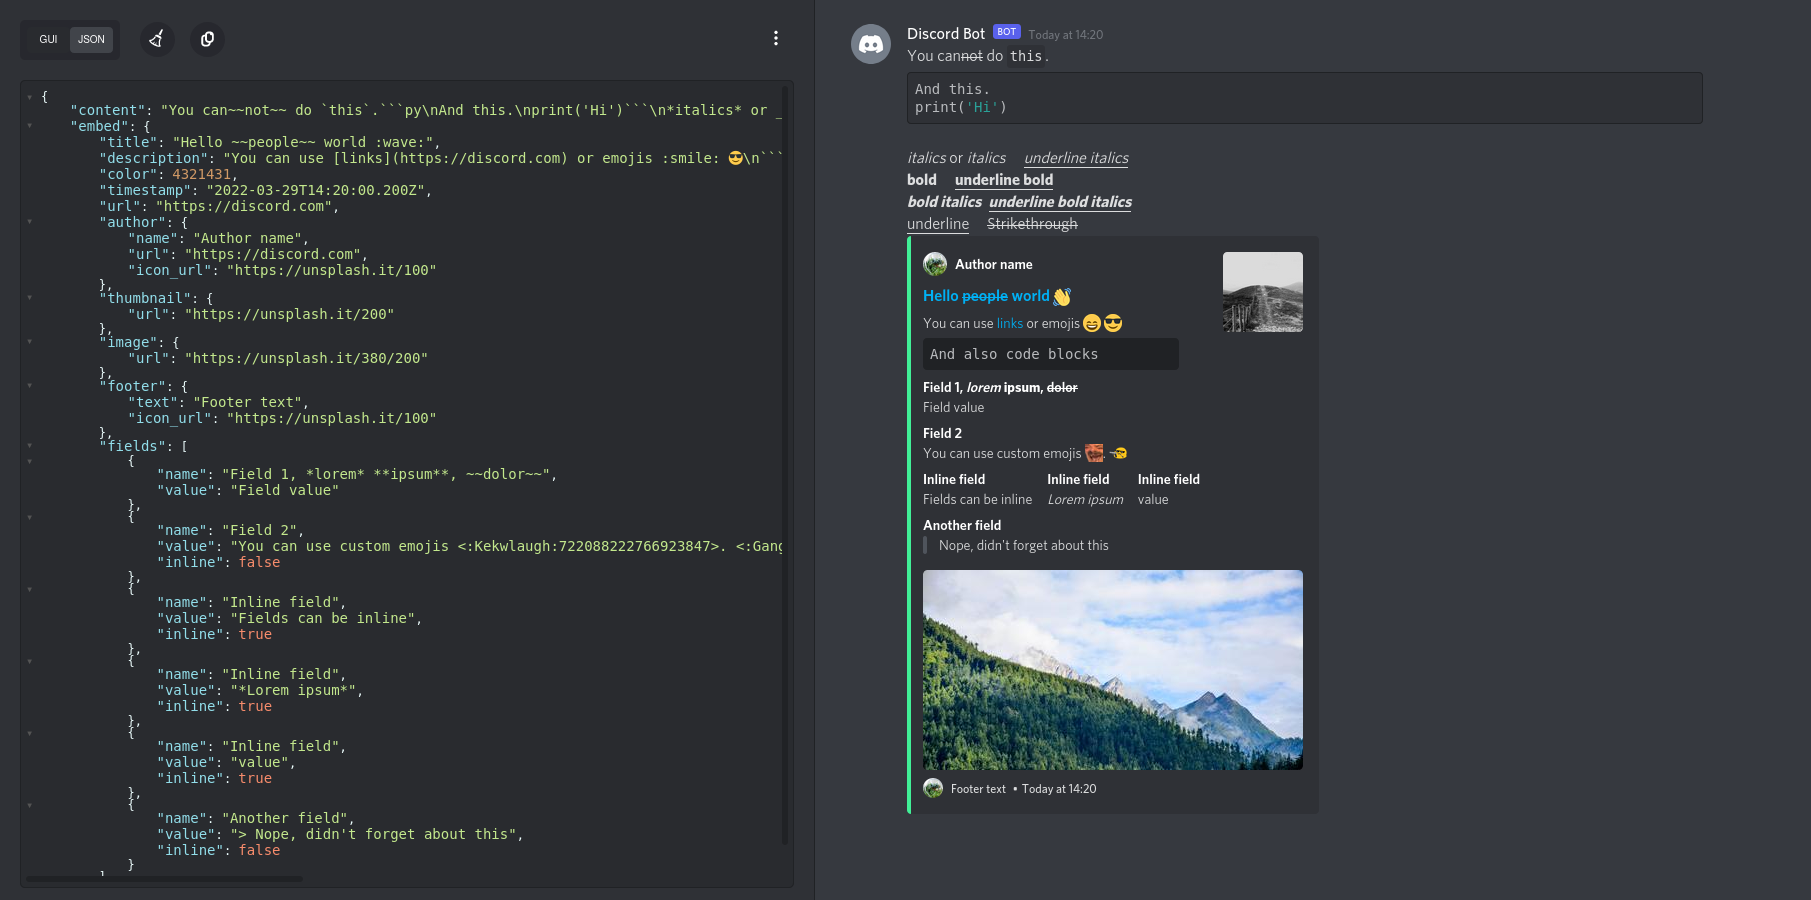Viewport: 1811px width, 900px height.
Task: Fold the "footer" object
Action: pos(30,386)
